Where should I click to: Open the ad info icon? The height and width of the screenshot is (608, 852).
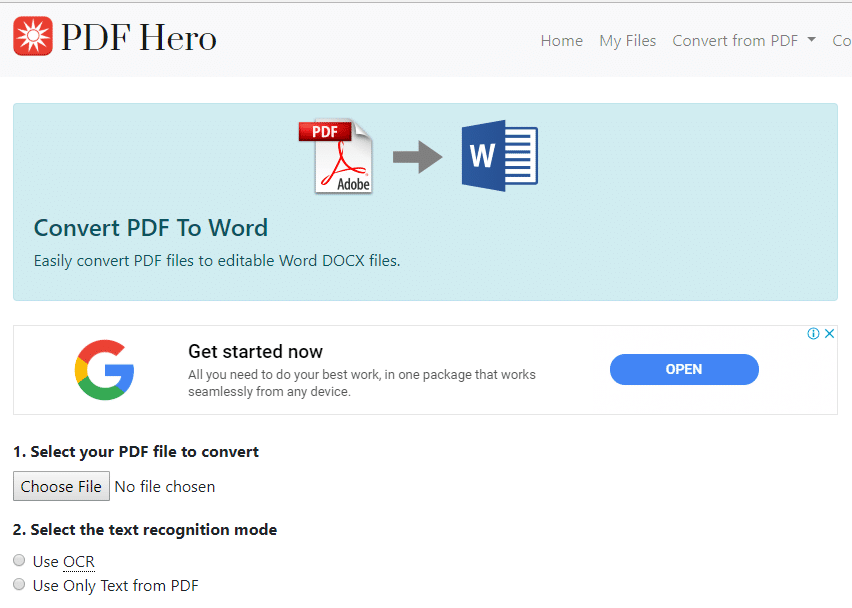click(813, 334)
